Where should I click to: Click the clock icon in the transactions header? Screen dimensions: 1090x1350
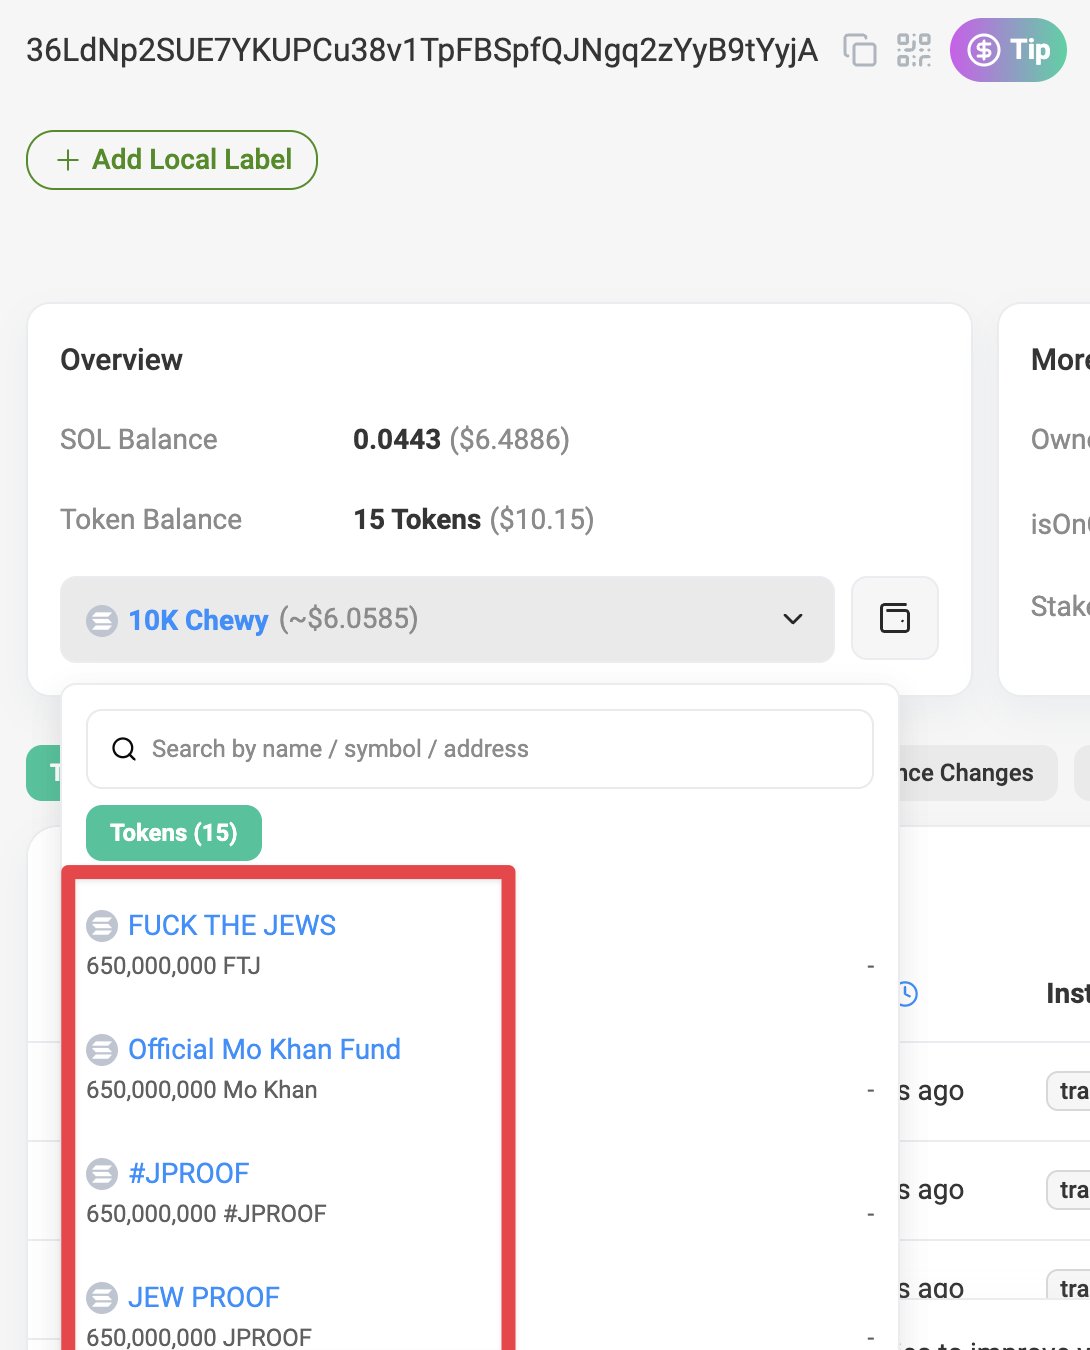(x=908, y=993)
